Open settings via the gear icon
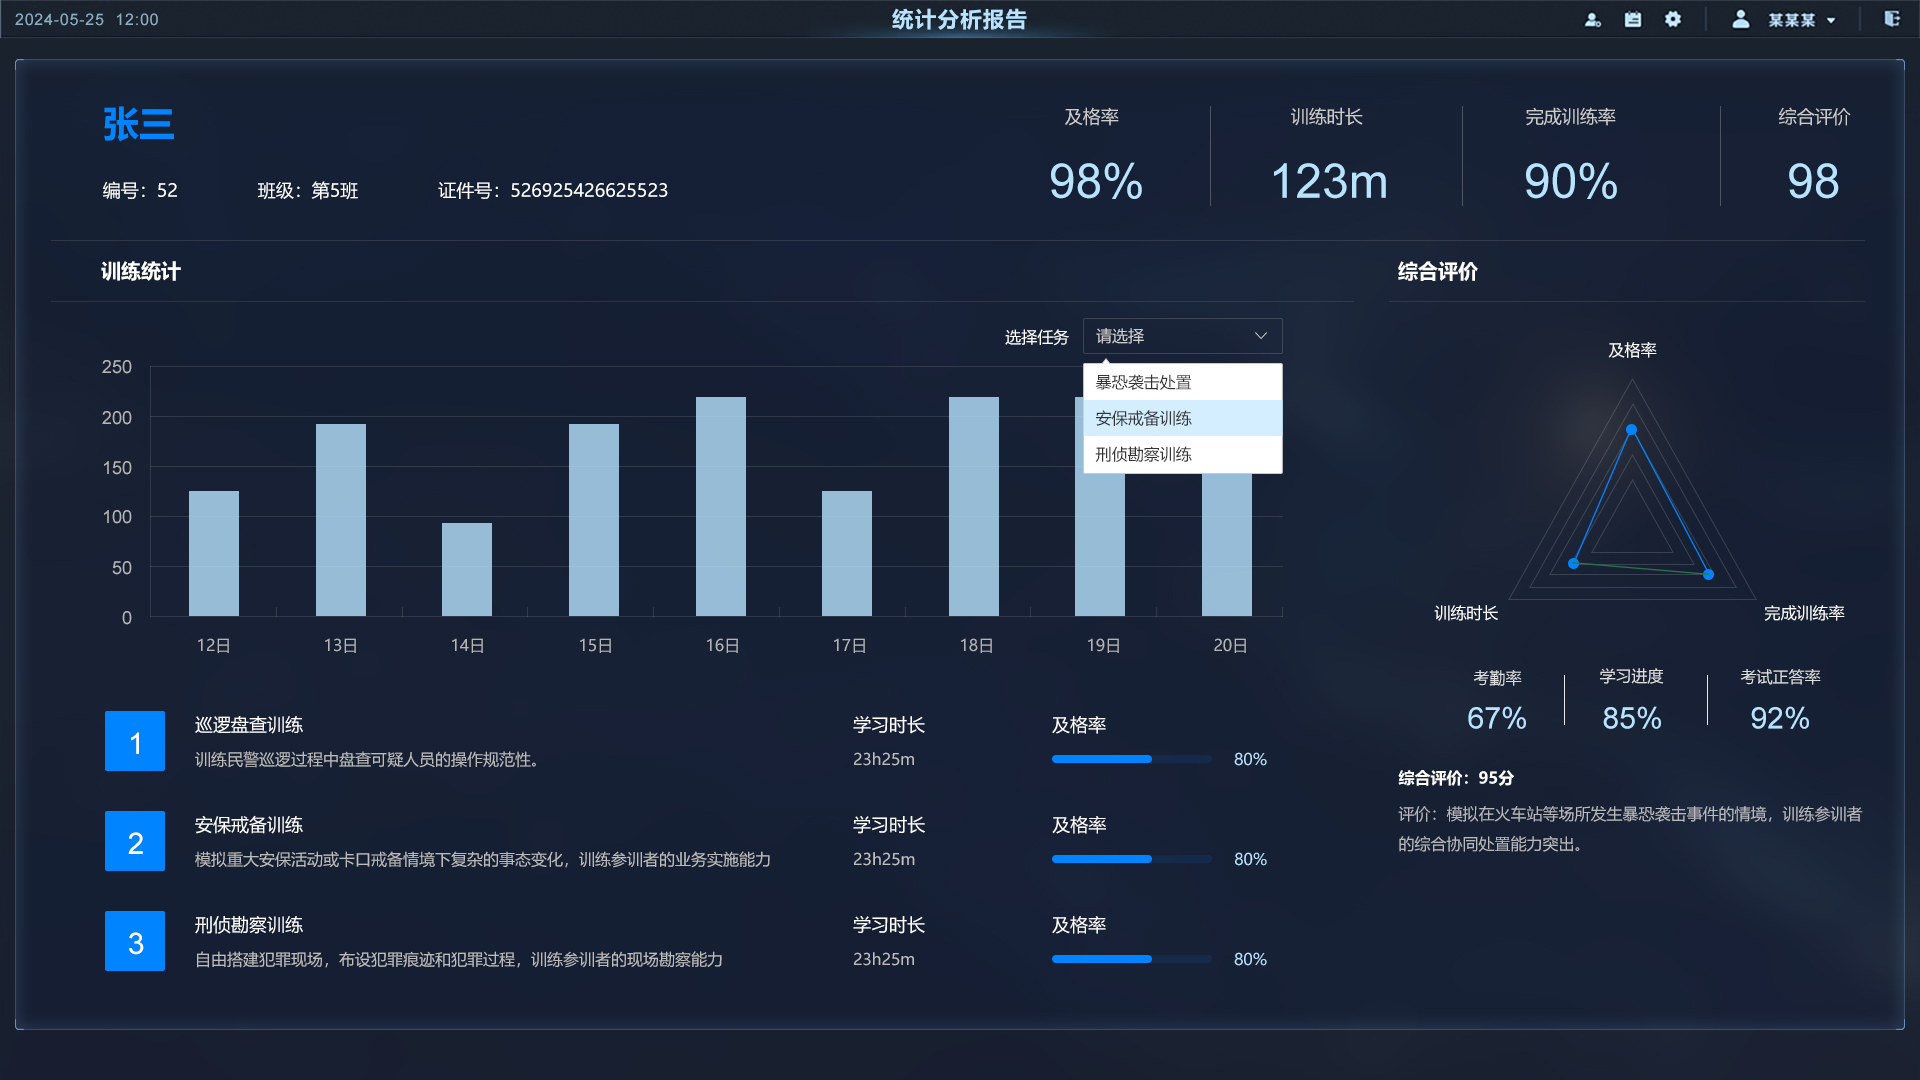 point(1673,19)
